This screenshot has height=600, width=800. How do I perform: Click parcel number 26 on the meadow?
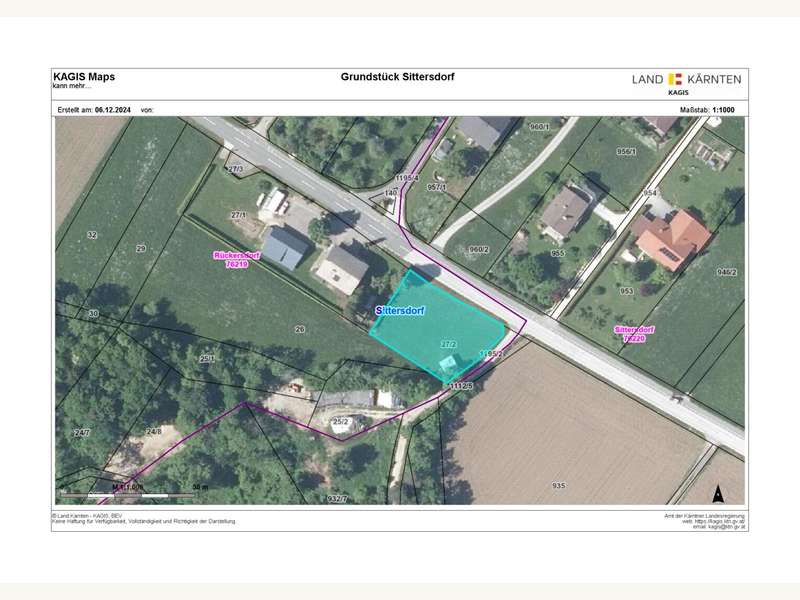click(x=299, y=329)
